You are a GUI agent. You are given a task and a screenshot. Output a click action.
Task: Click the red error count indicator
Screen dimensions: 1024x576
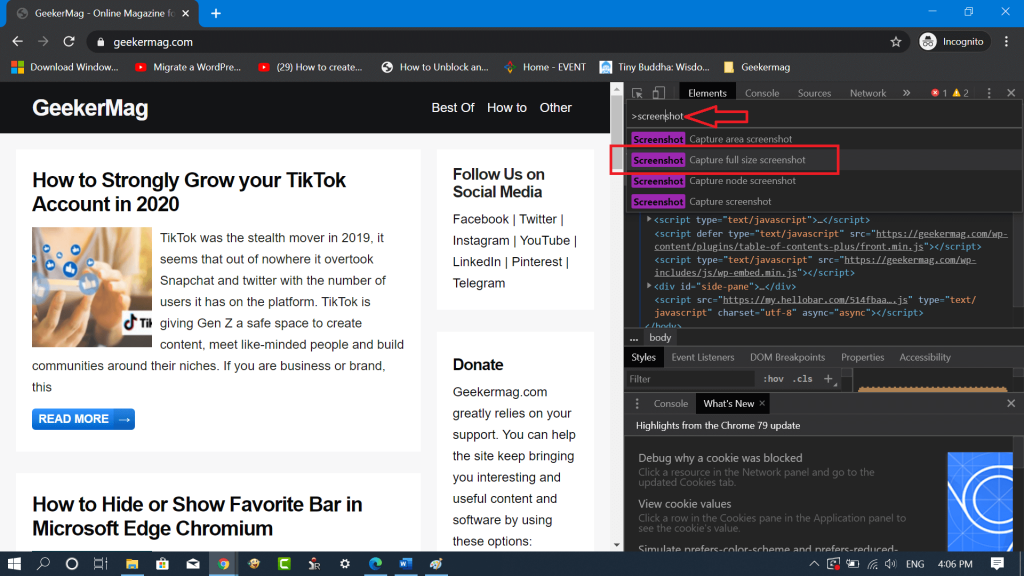coord(939,93)
